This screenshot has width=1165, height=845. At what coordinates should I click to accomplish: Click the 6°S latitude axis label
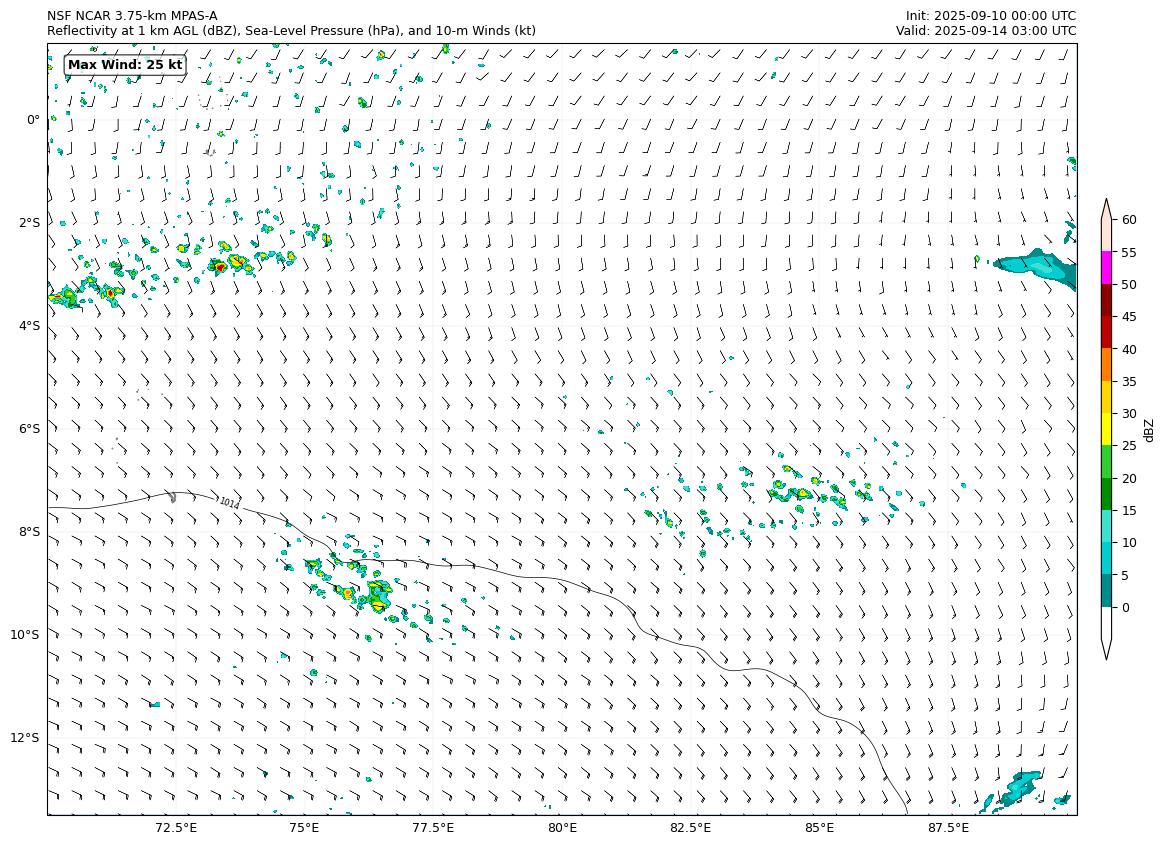29,429
